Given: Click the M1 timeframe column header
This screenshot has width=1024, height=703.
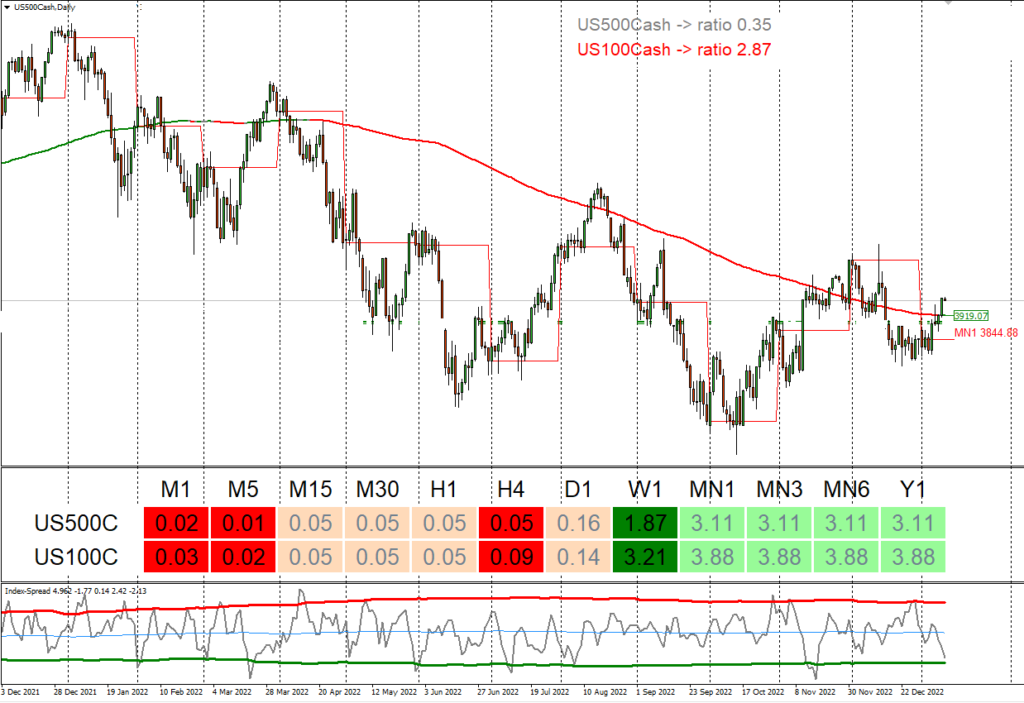Looking at the screenshot, I should 176,489.
